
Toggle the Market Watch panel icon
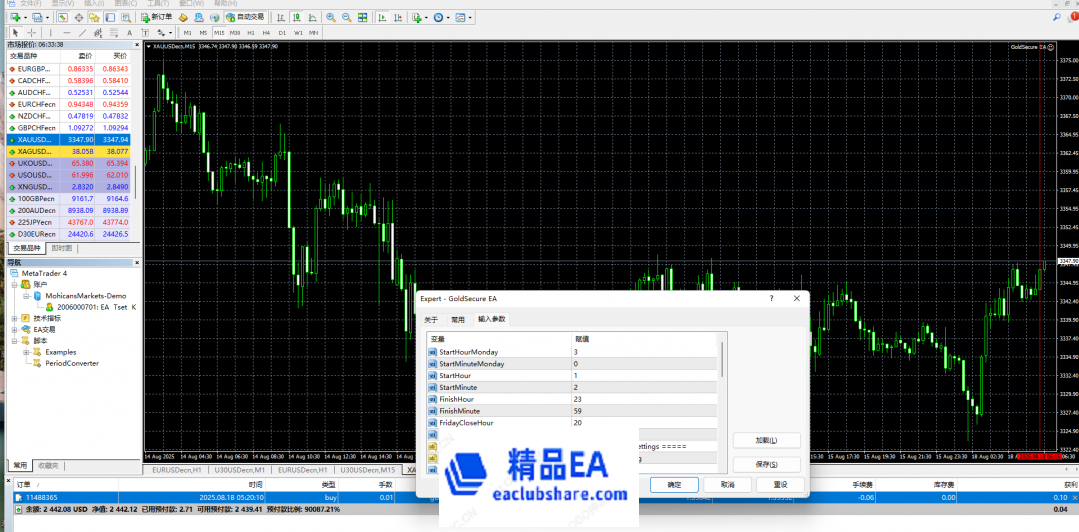[63, 17]
